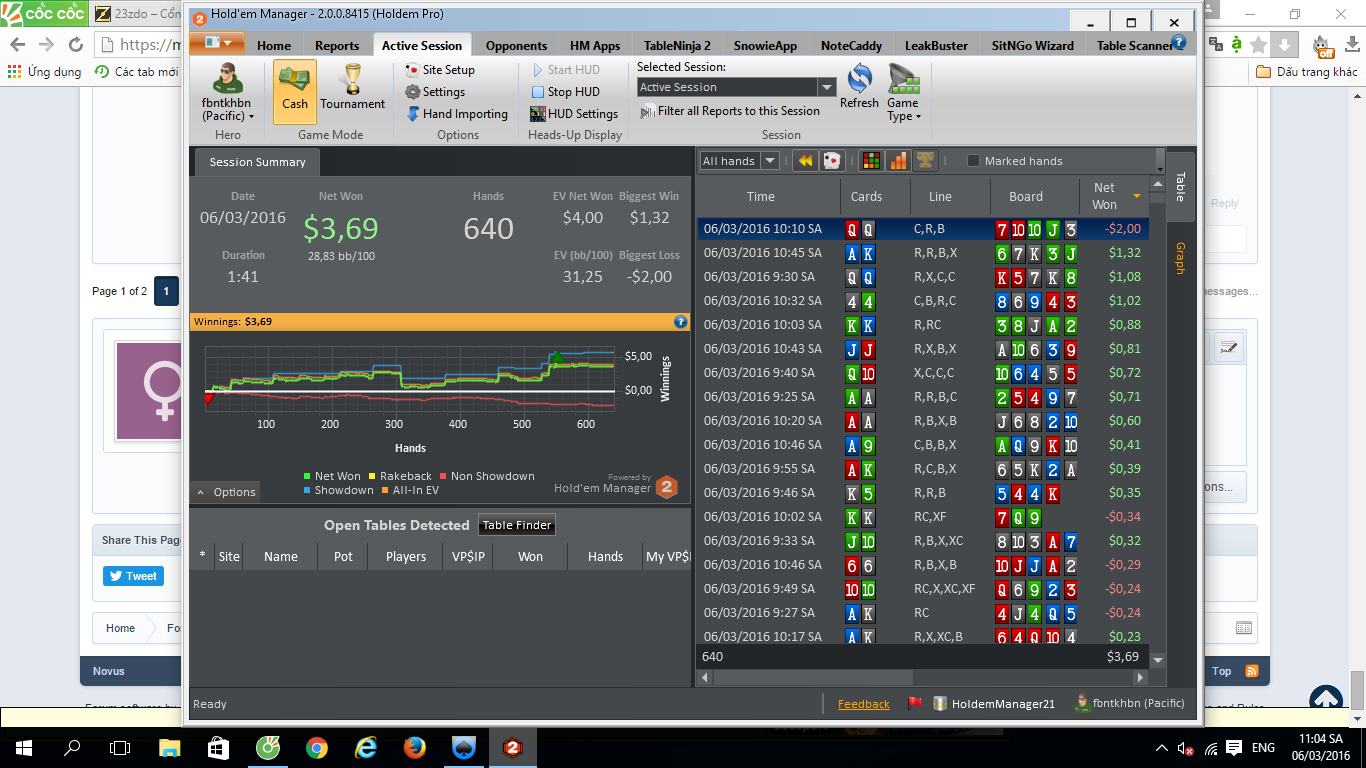This screenshot has height=768, width=1366.
Task: Click Home breadcrumb in the browser page
Action: coord(120,628)
